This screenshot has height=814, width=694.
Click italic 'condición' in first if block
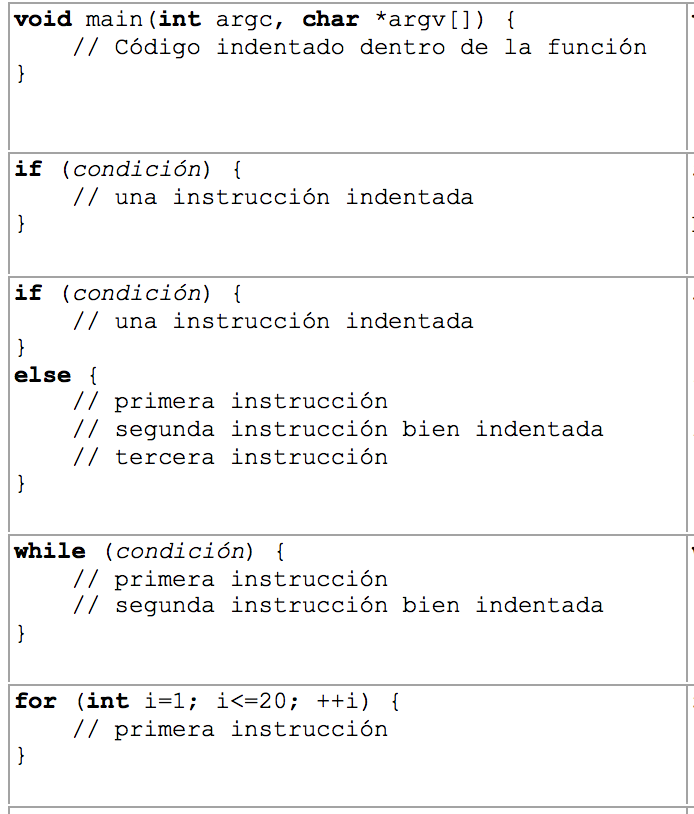tap(137, 169)
